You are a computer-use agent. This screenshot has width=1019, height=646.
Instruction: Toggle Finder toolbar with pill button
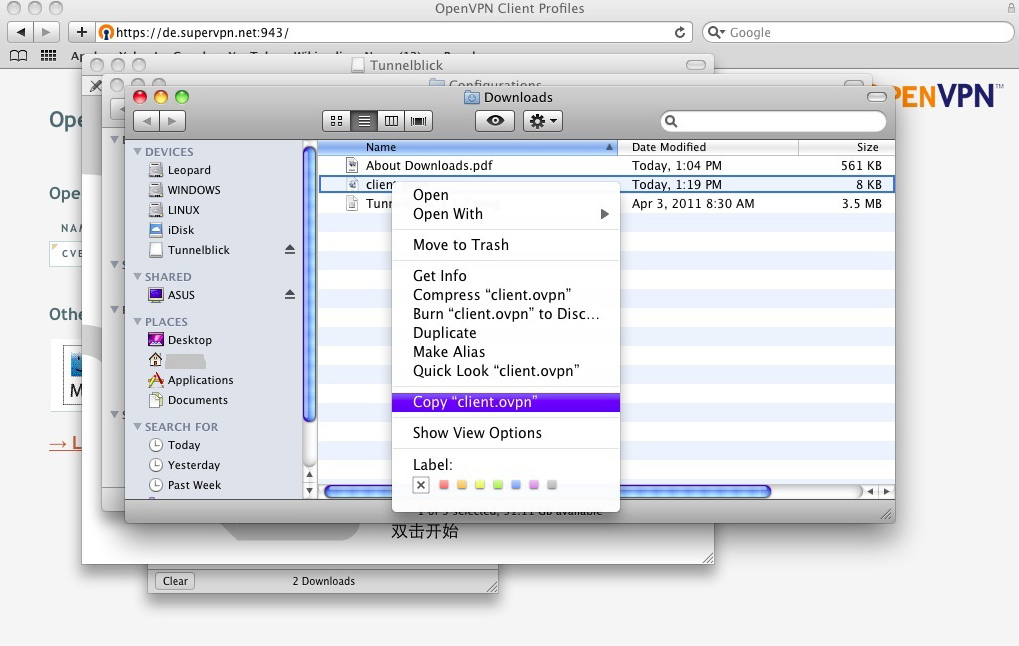click(x=876, y=97)
